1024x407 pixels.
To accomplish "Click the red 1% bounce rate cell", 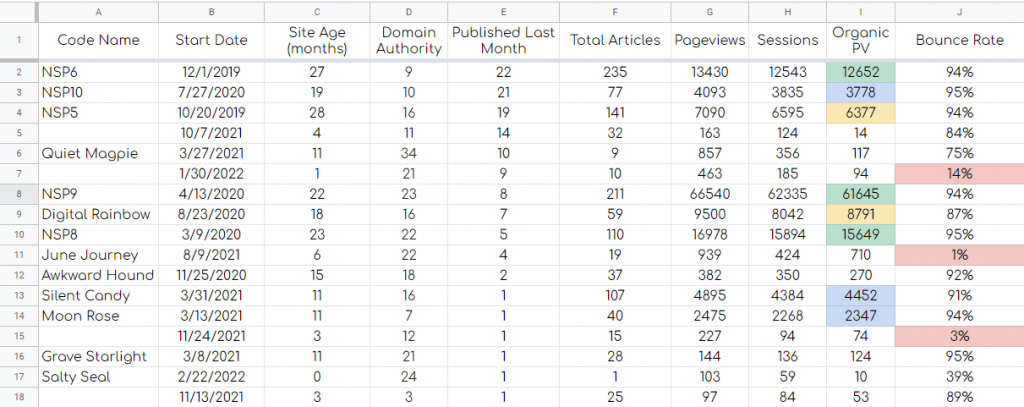I will point(959,255).
